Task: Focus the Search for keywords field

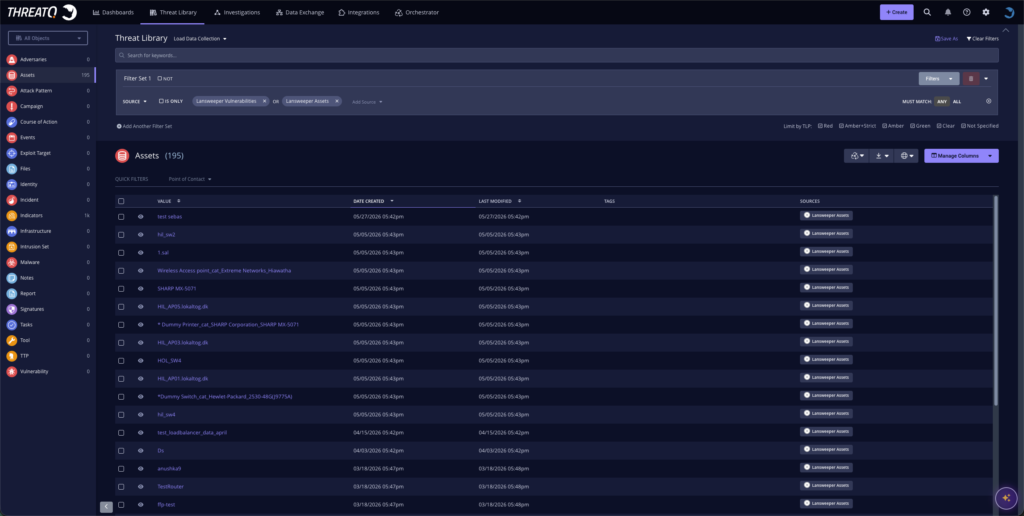Action: (556, 56)
